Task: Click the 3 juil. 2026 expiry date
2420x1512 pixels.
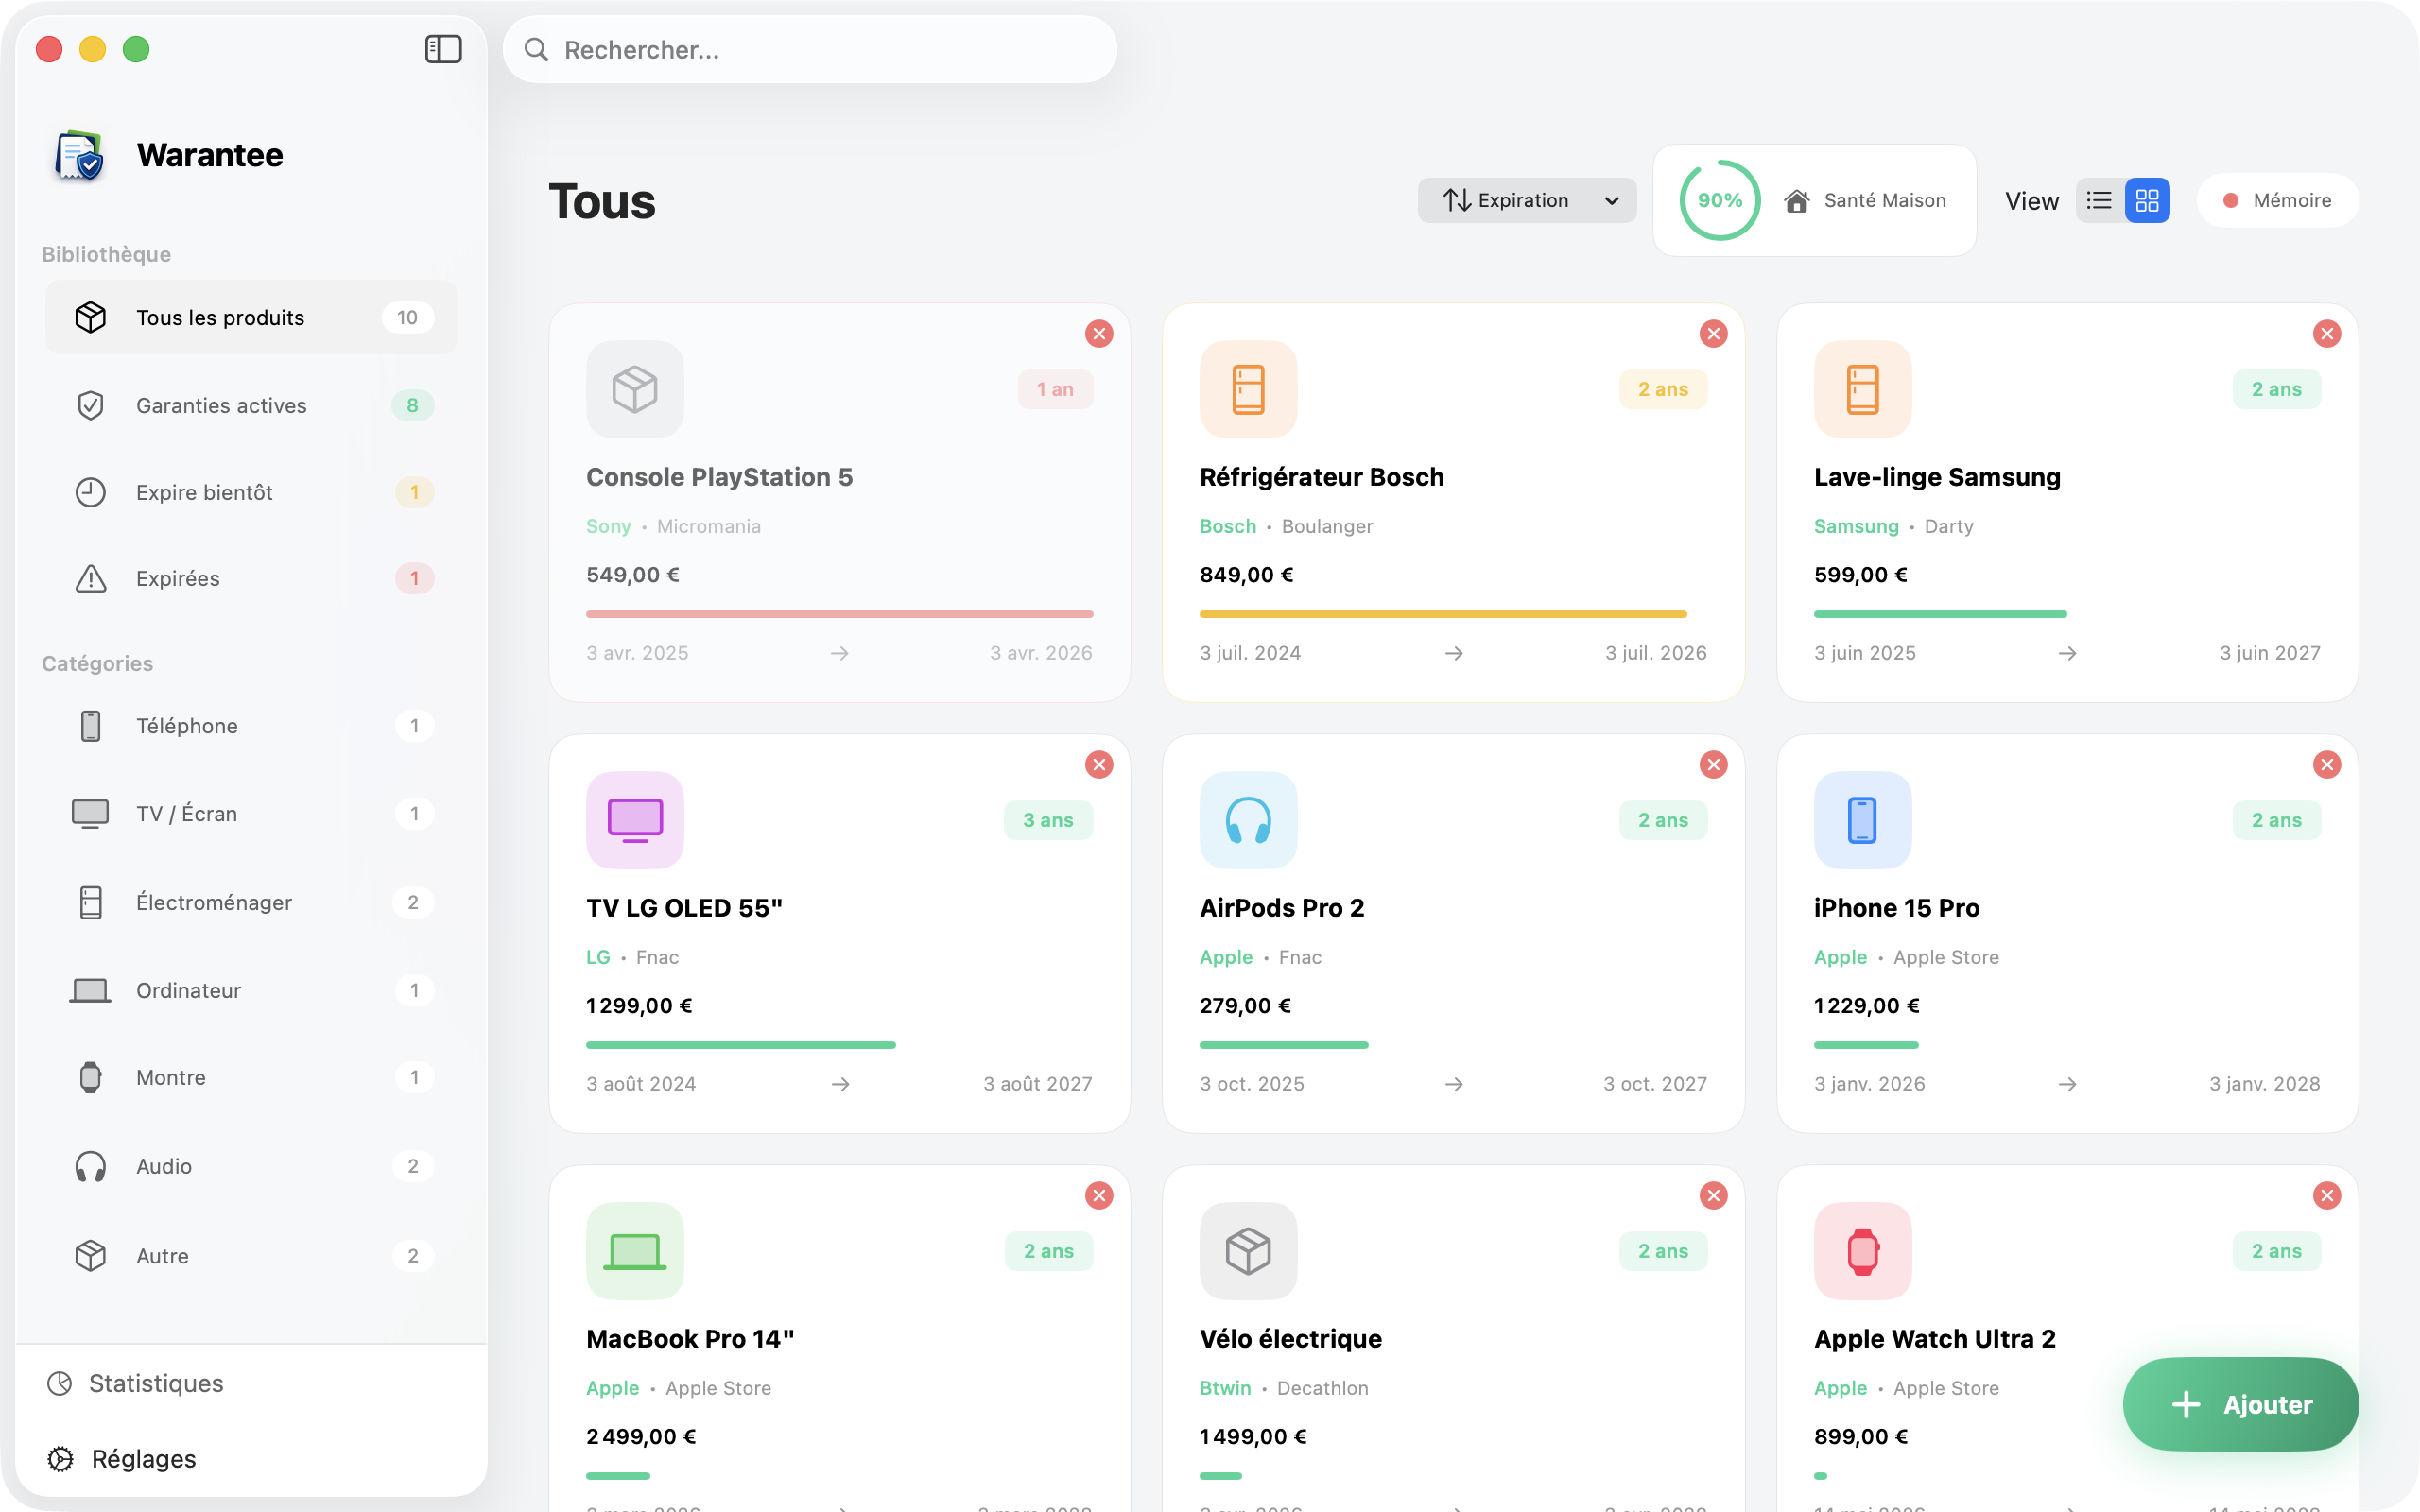Action: 1655,653
